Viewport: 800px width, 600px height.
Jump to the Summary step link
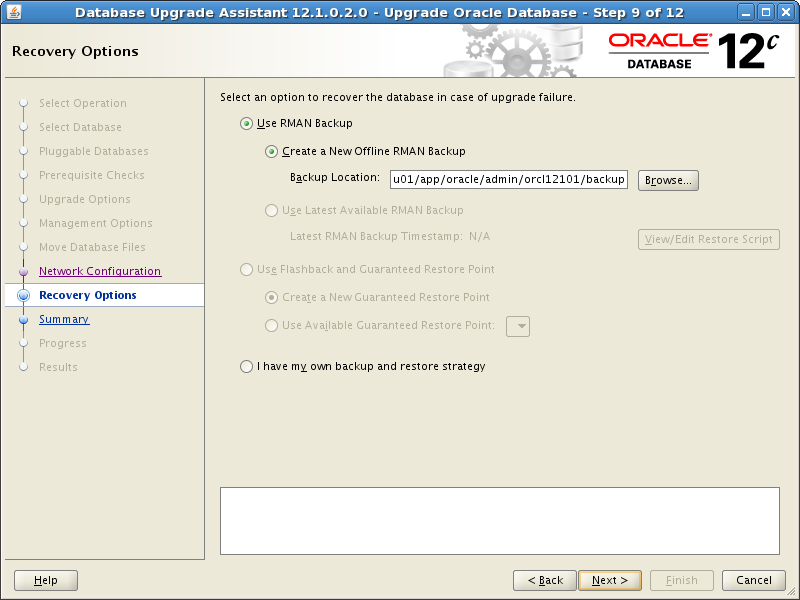[64, 319]
